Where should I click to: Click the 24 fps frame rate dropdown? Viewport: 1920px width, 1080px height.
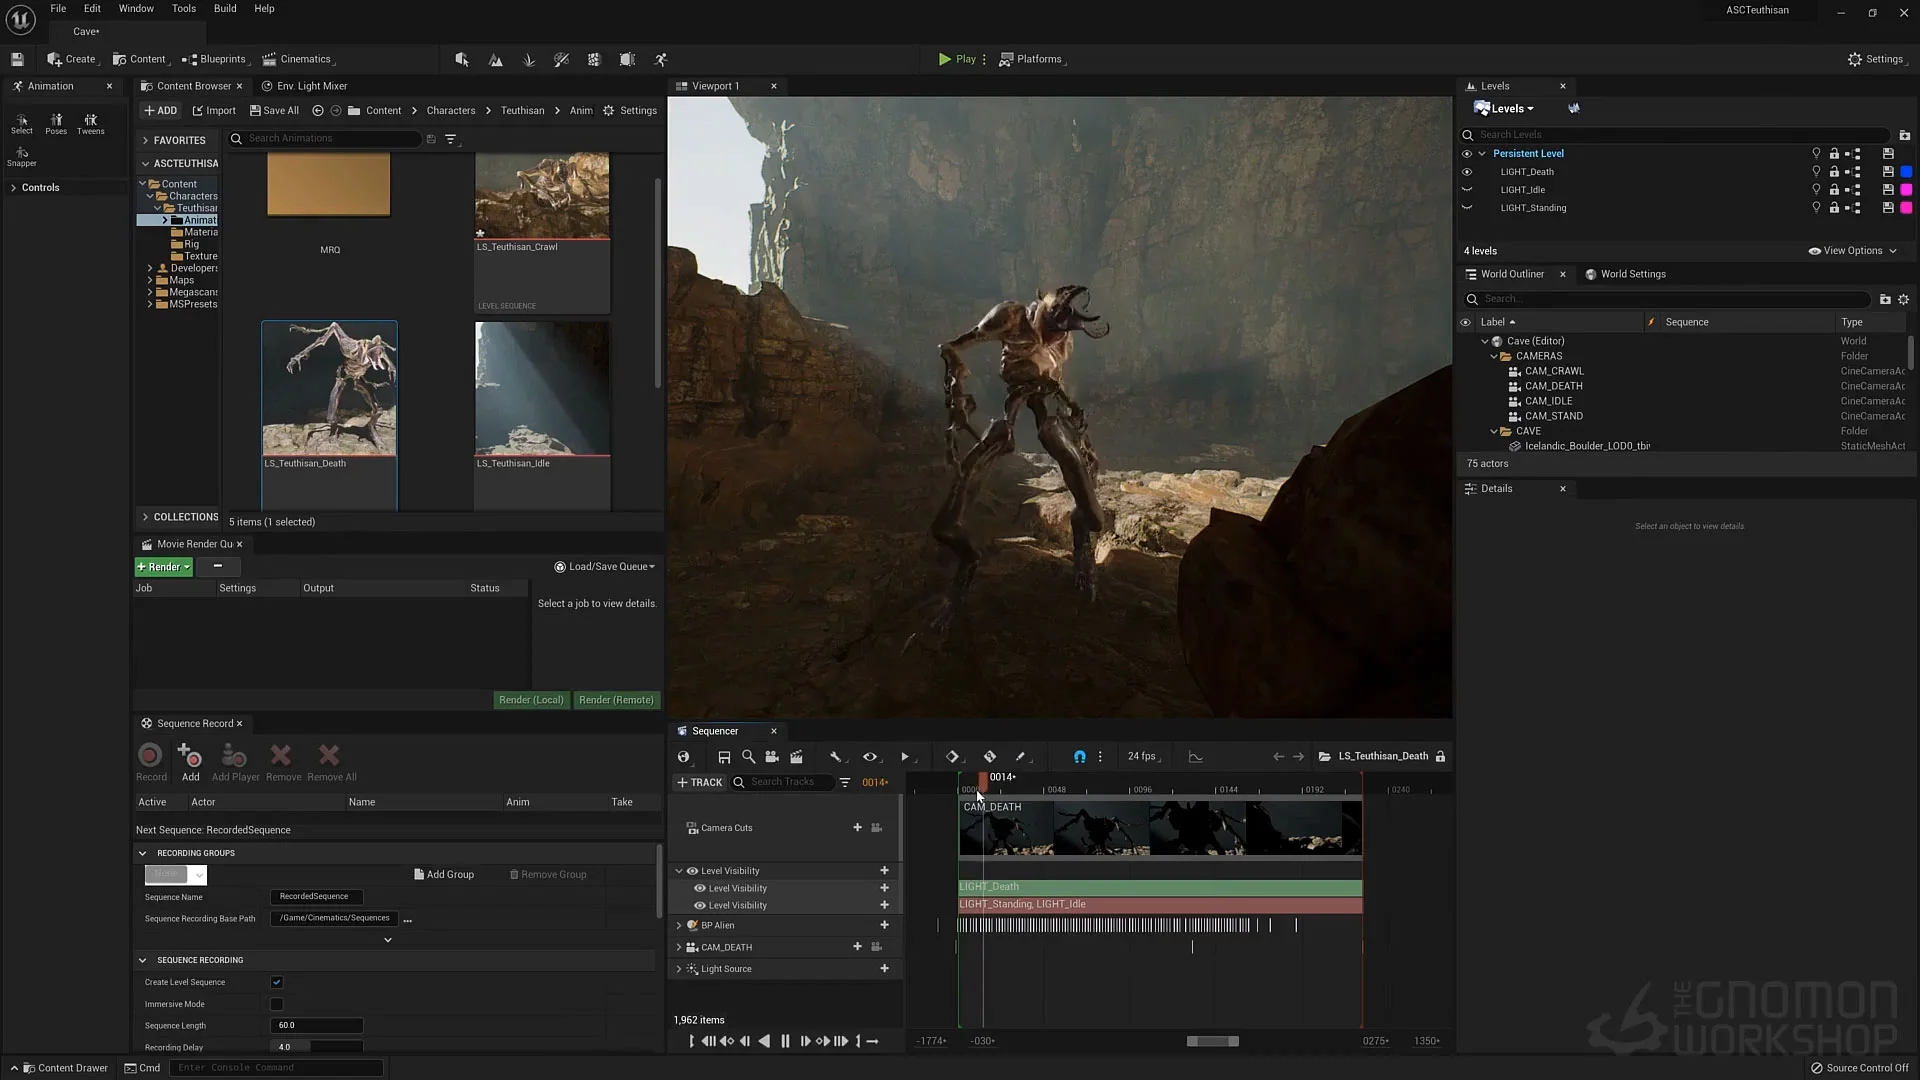pyautogui.click(x=1144, y=757)
